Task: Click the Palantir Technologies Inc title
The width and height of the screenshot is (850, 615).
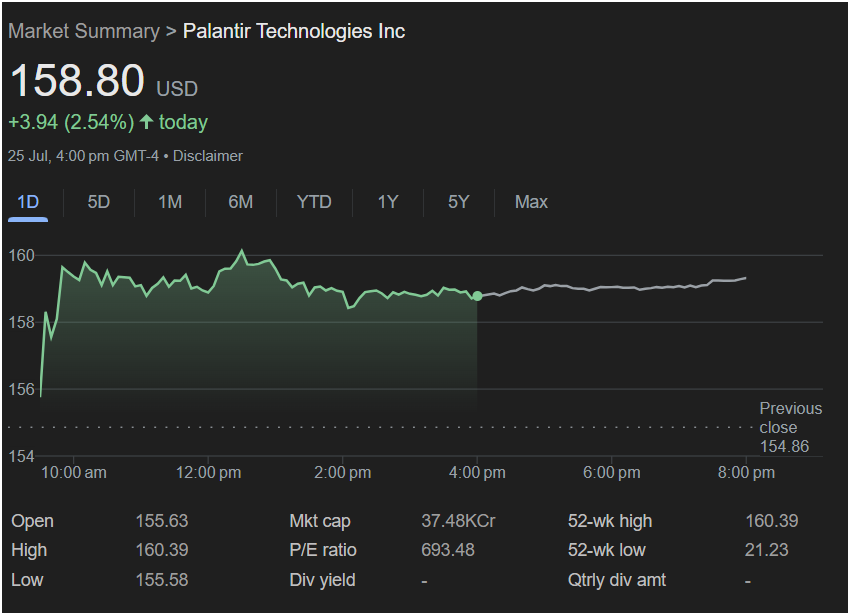Action: click(x=294, y=31)
